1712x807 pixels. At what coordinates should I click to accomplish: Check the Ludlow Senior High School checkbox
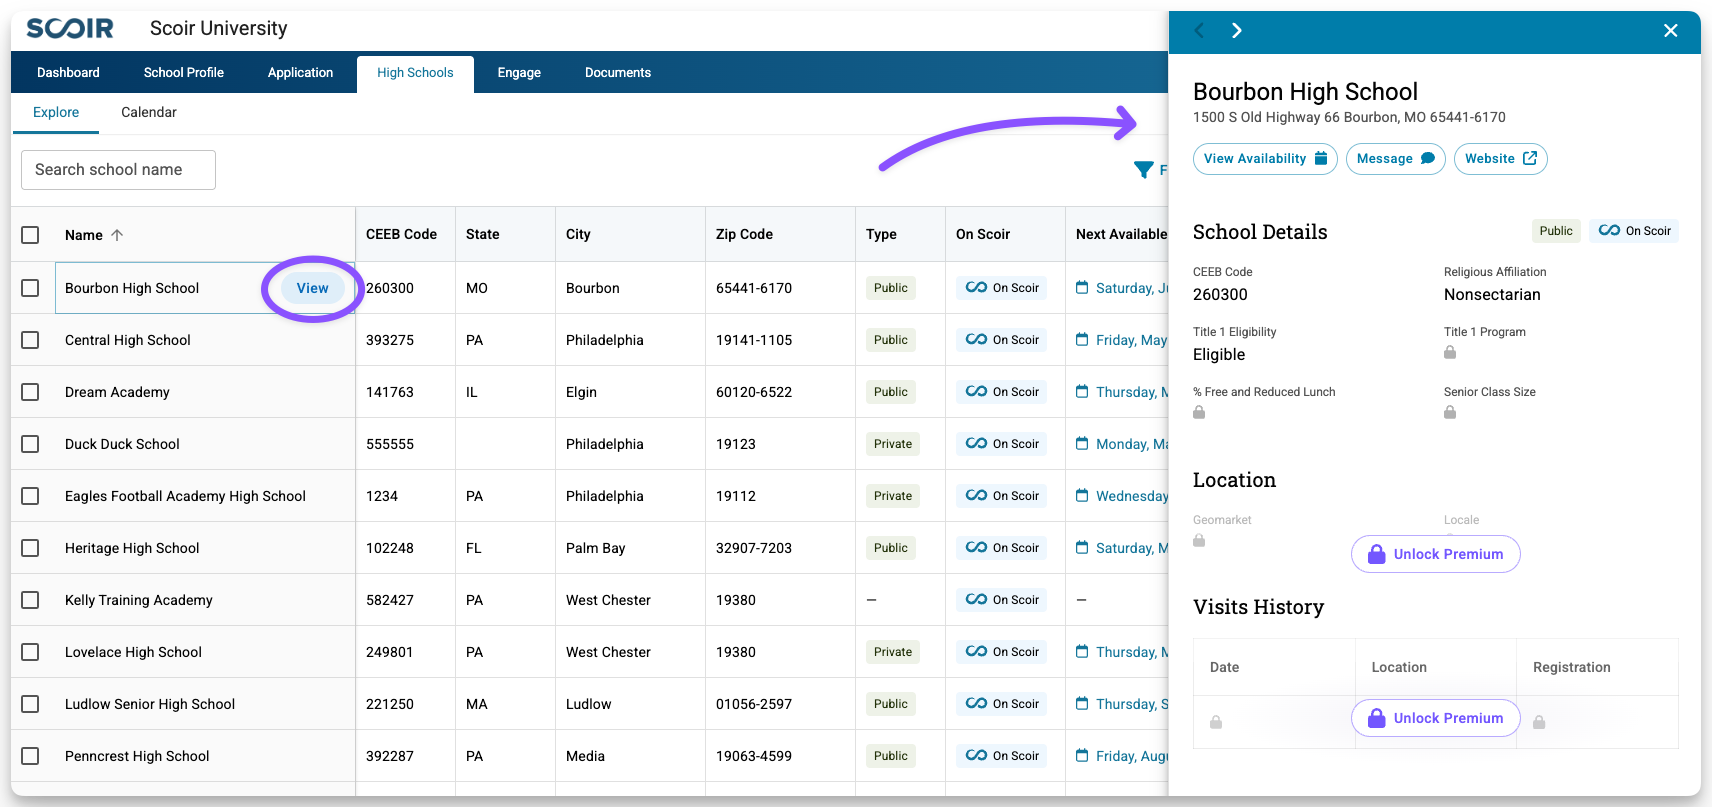point(30,704)
